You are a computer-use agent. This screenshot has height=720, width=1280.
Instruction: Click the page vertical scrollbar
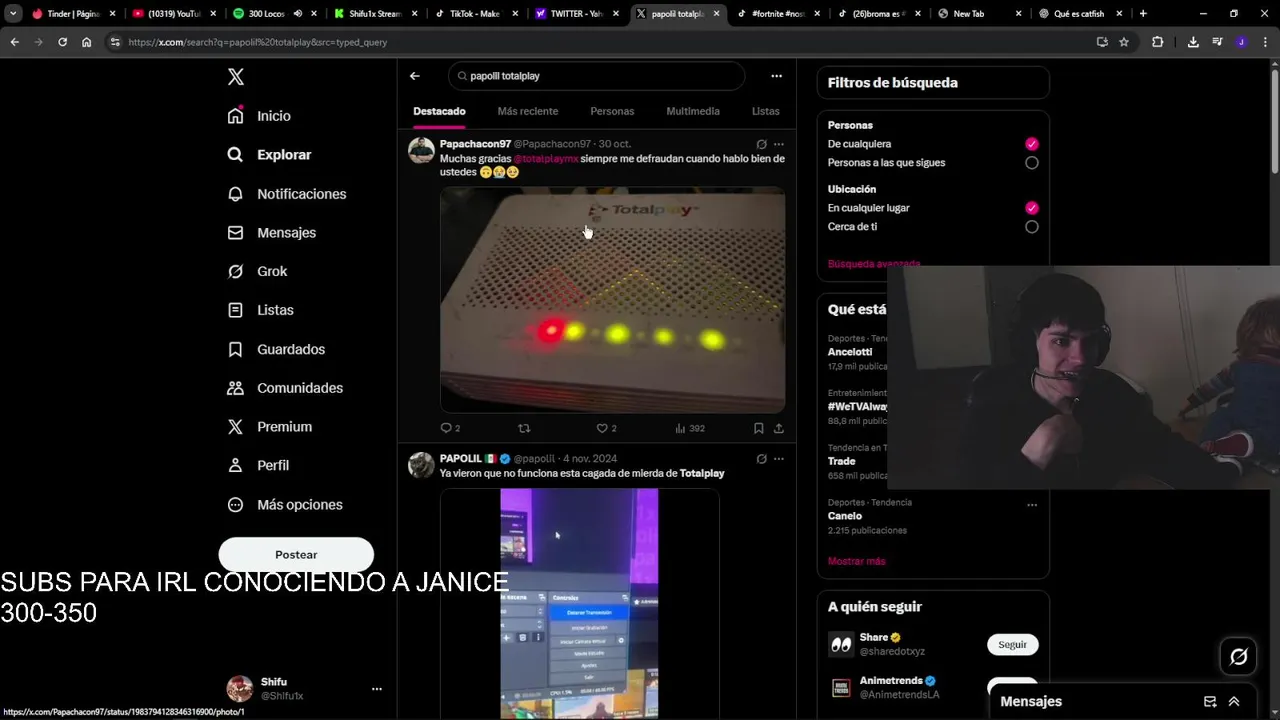click(x=1274, y=120)
